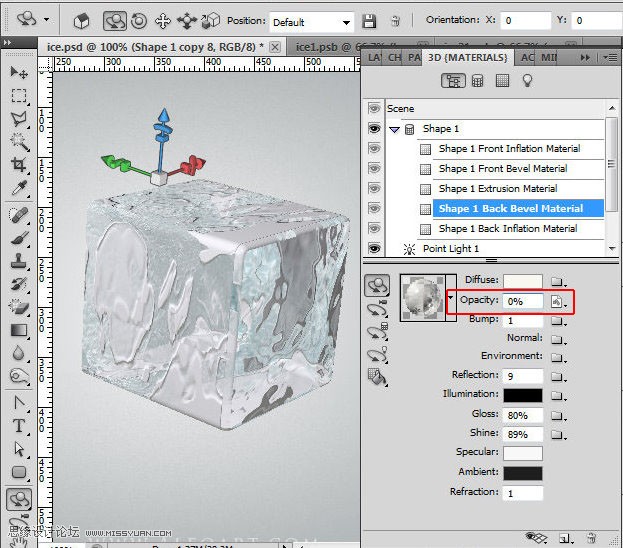The width and height of the screenshot is (623, 548).
Task: Filter 3D panel by meshes
Action: pos(477,81)
